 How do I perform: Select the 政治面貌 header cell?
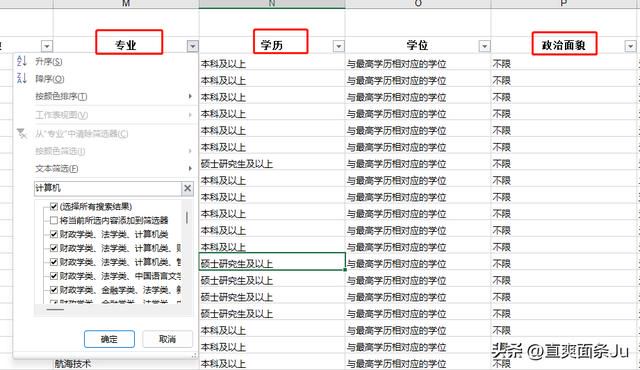click(563, 45)
